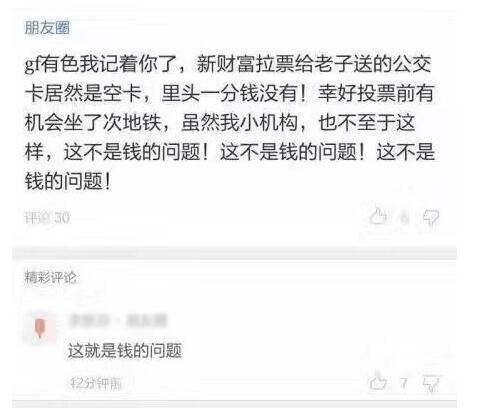Downvote the comment 这就是钱的问题
Viewport: 493px width, 408px height.
click(x=431, y=383)
